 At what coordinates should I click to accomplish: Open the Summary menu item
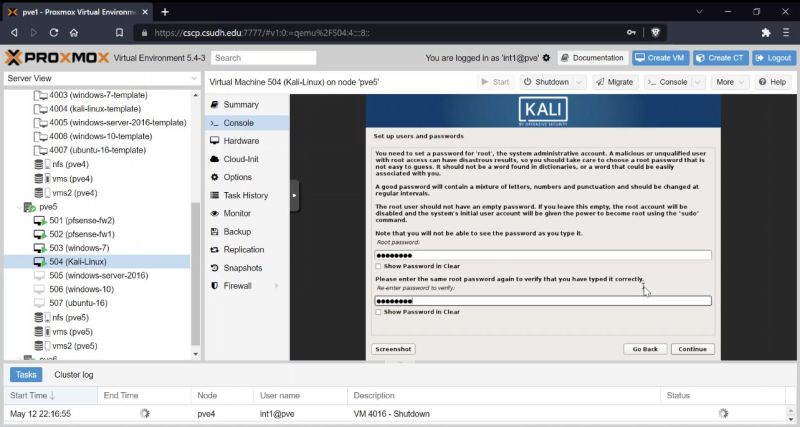[247, 105]
